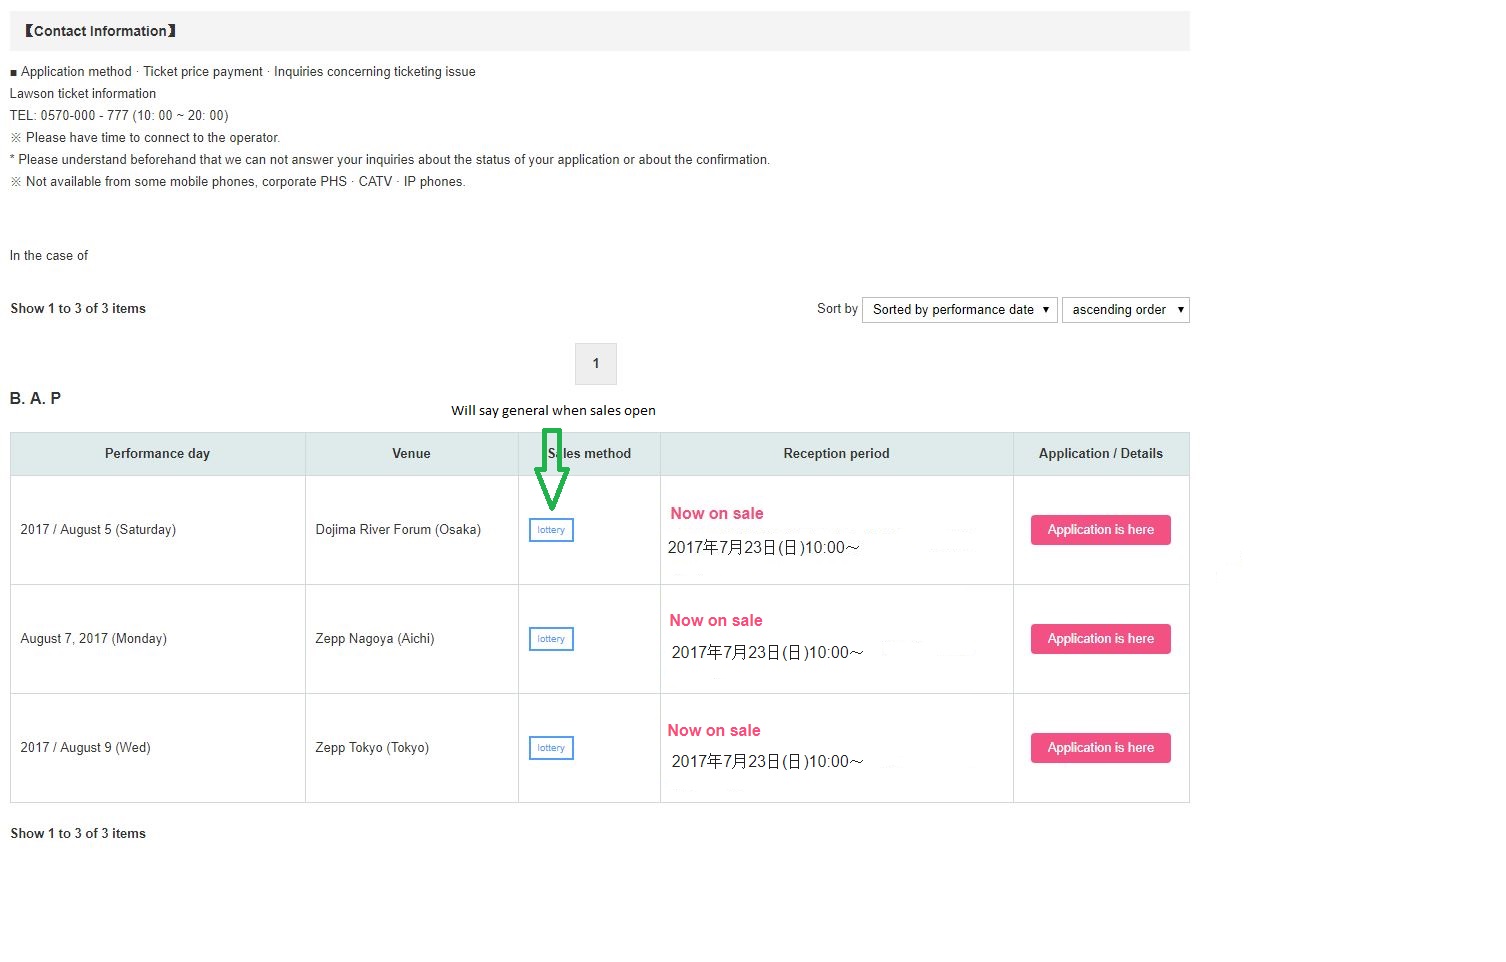Click 'Dojima River Forum (Osaka)' venue text

point(398,530)
